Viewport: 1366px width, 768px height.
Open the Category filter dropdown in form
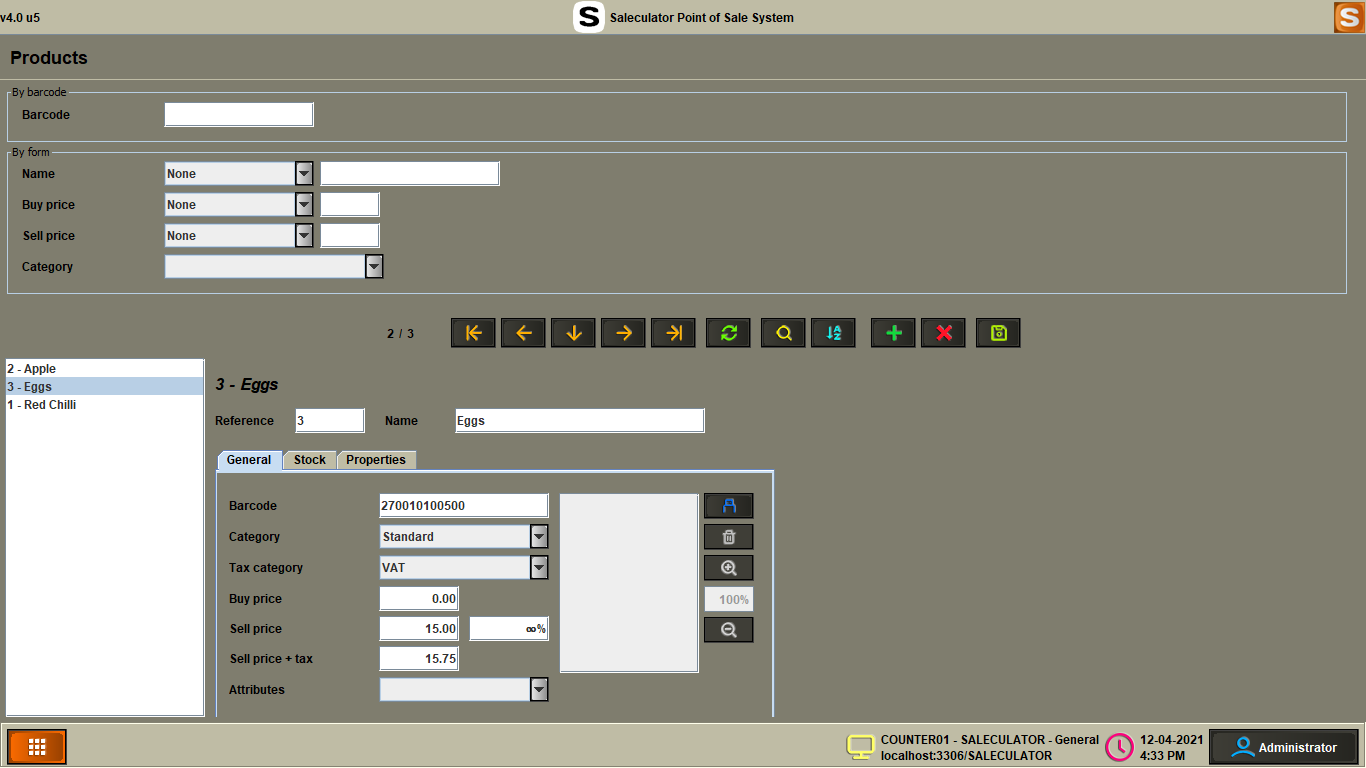click(374, 267)
